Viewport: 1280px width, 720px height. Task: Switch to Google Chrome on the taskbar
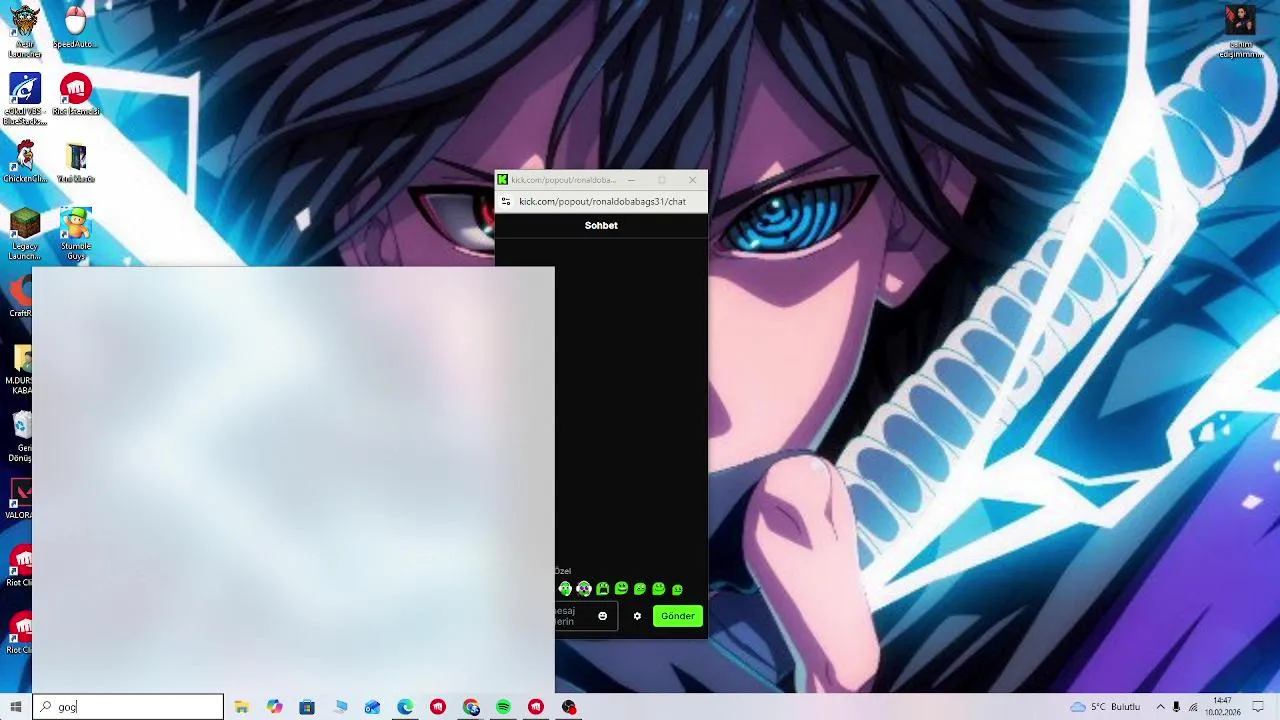(471, 707)
